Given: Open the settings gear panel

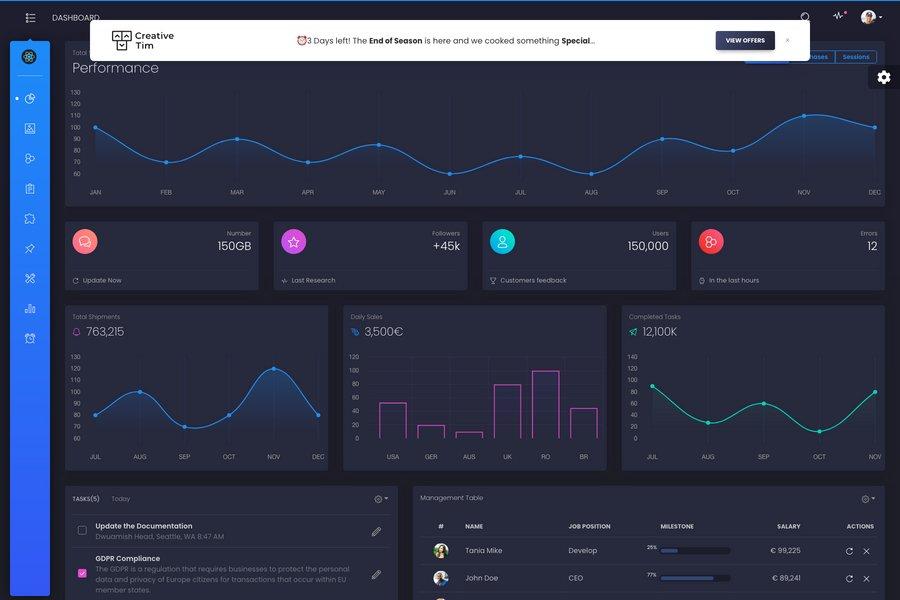Looking at the screenshot, I should click(883, 76).
